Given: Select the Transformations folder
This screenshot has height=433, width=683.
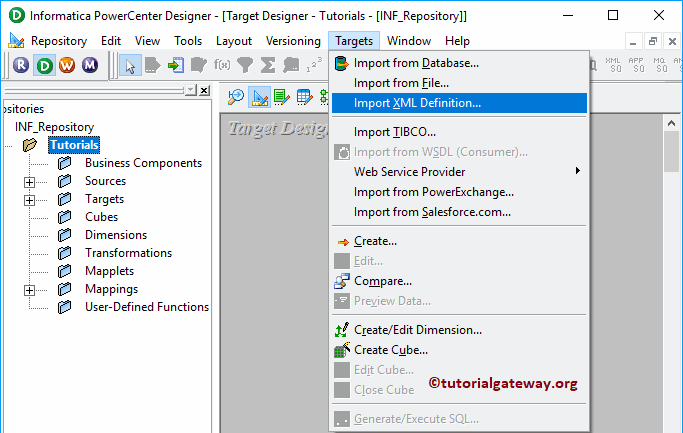Looking at the screenshot, I should pyautogui.click(x=128, y=253).
